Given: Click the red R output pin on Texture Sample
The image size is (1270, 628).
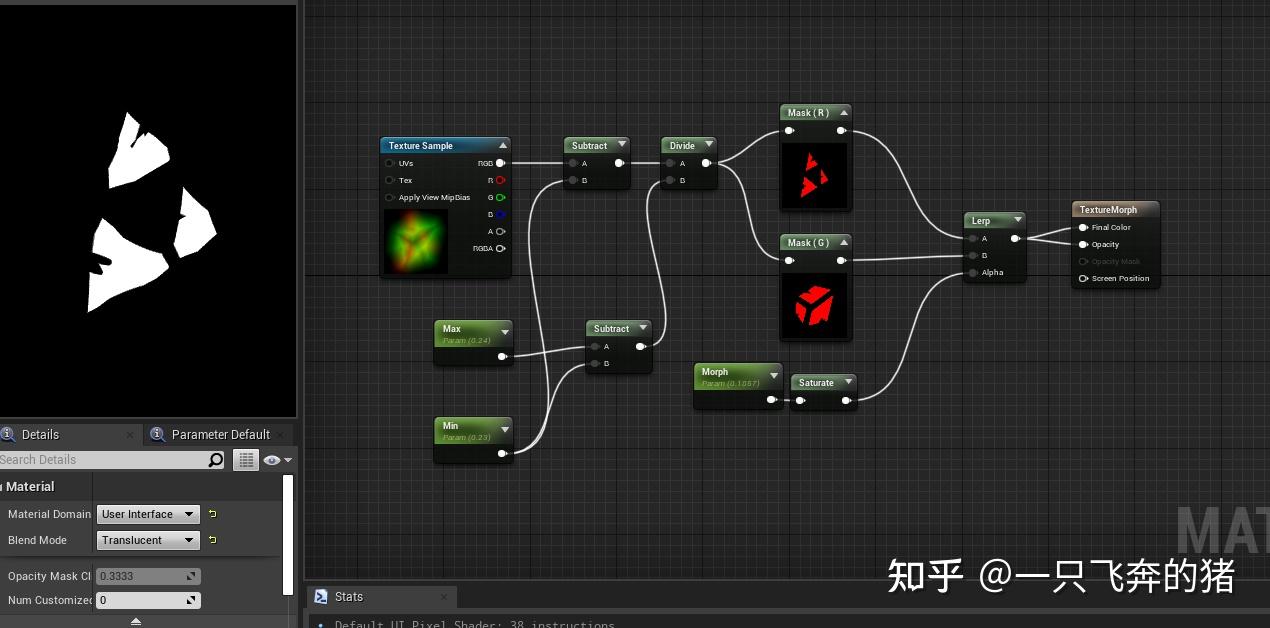Looking at the screenshot, I should point(499,180).
